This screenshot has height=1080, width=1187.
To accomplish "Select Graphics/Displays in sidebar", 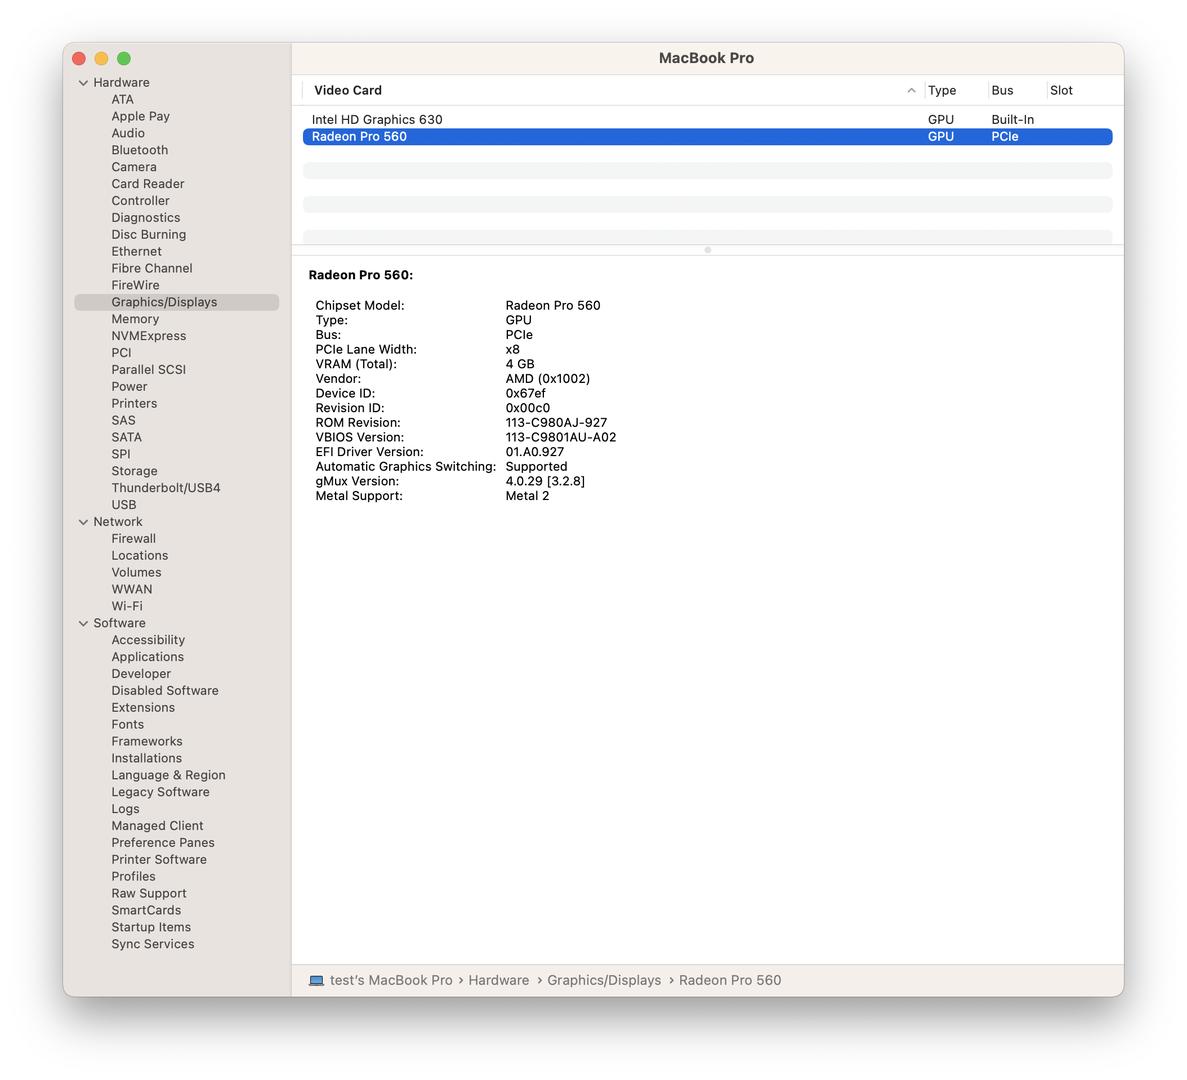I will pos(176,302).
